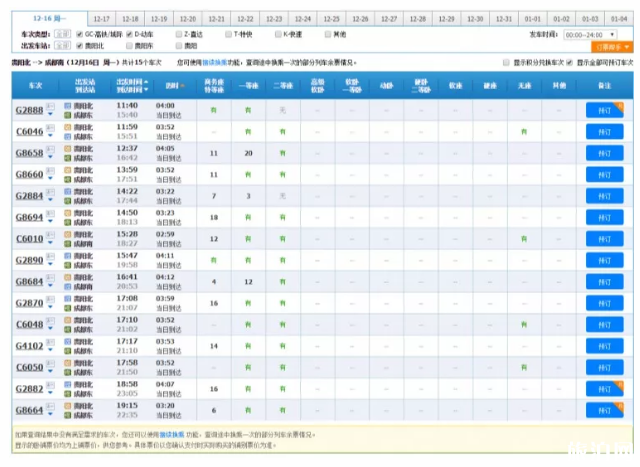Click the ID card icon beside G2890
640x467 pixels.
50,257
